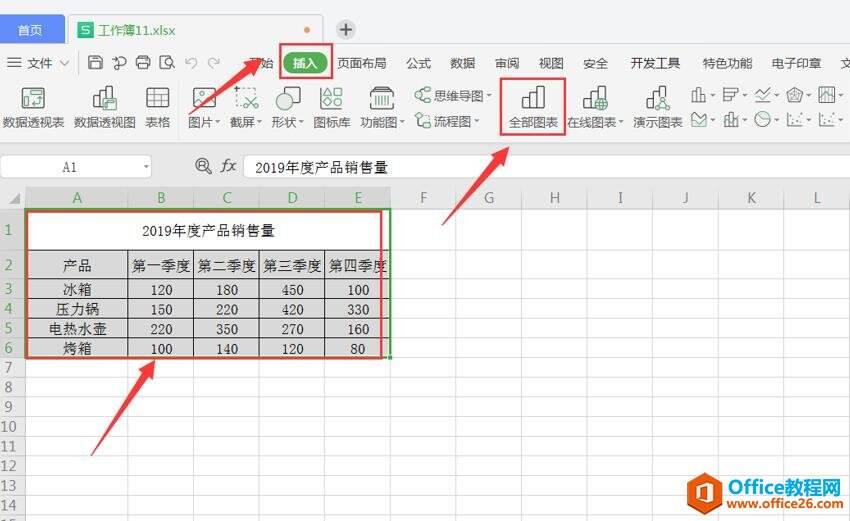
Task: Insert a pie chart icon
Action: point(763,119)
